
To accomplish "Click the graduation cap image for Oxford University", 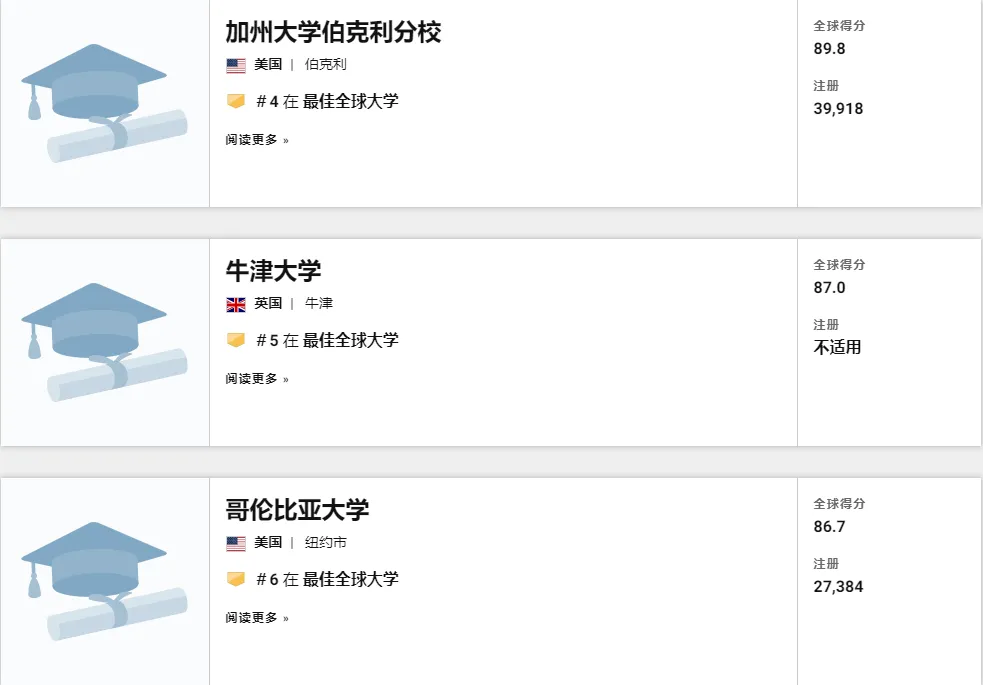I will tap(105, 342).
